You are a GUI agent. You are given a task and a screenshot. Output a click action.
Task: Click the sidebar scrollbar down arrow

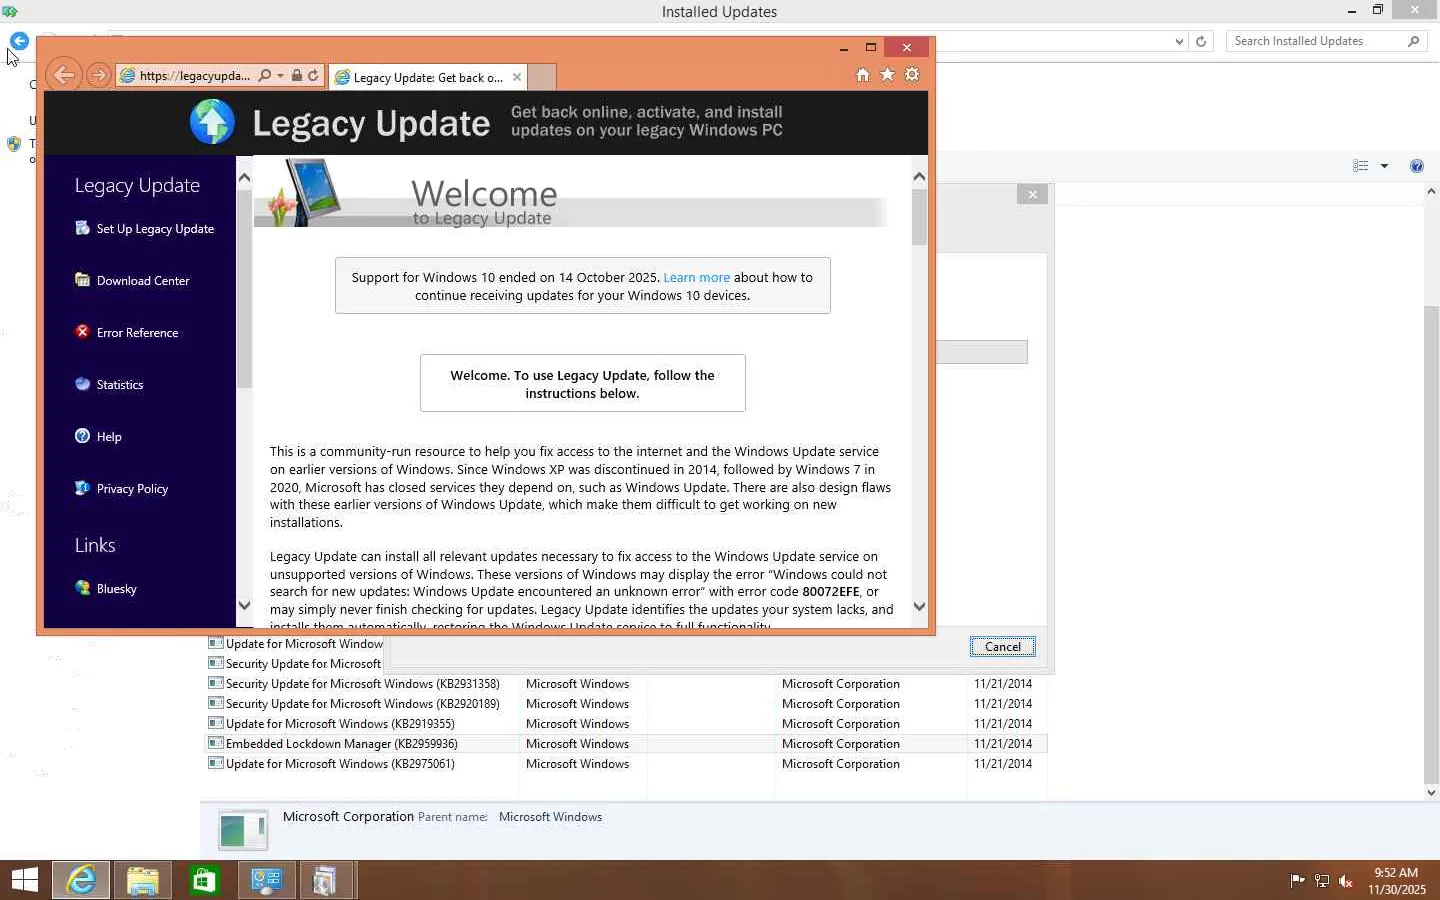click(x=244, y=605)
